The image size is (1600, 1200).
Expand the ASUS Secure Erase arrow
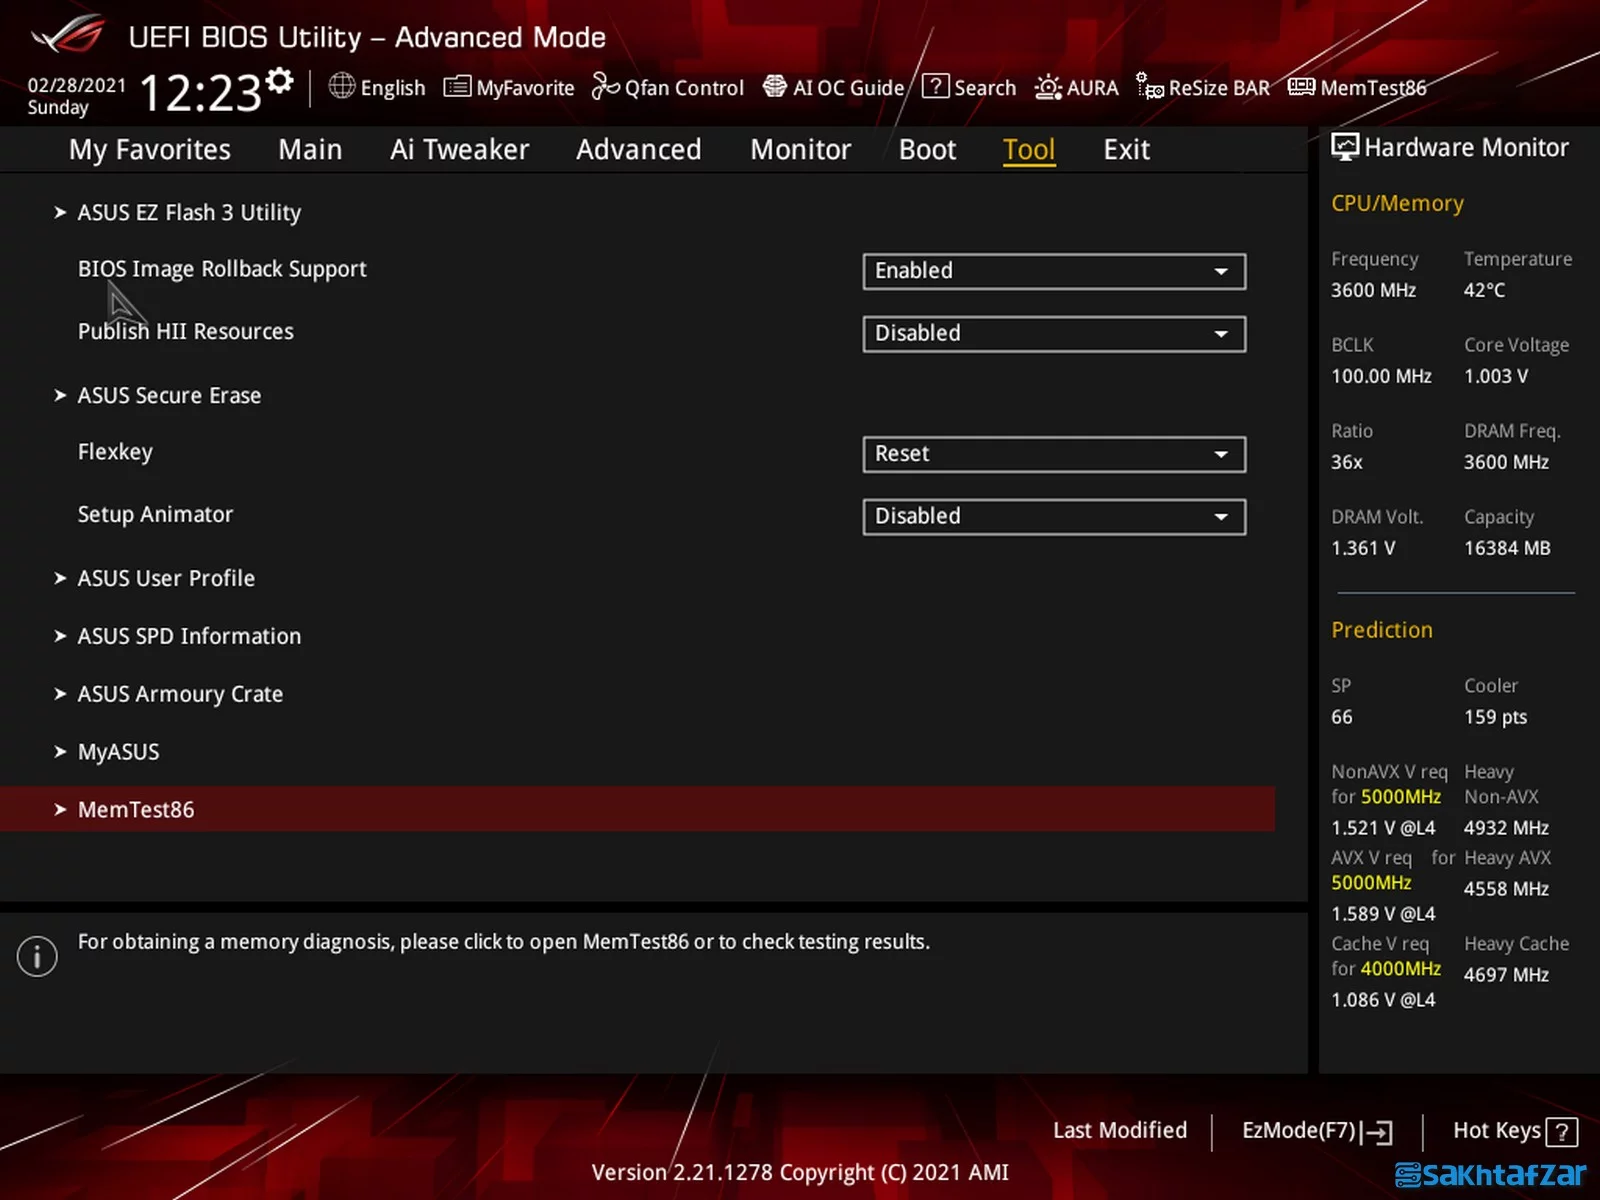point(60,396)
